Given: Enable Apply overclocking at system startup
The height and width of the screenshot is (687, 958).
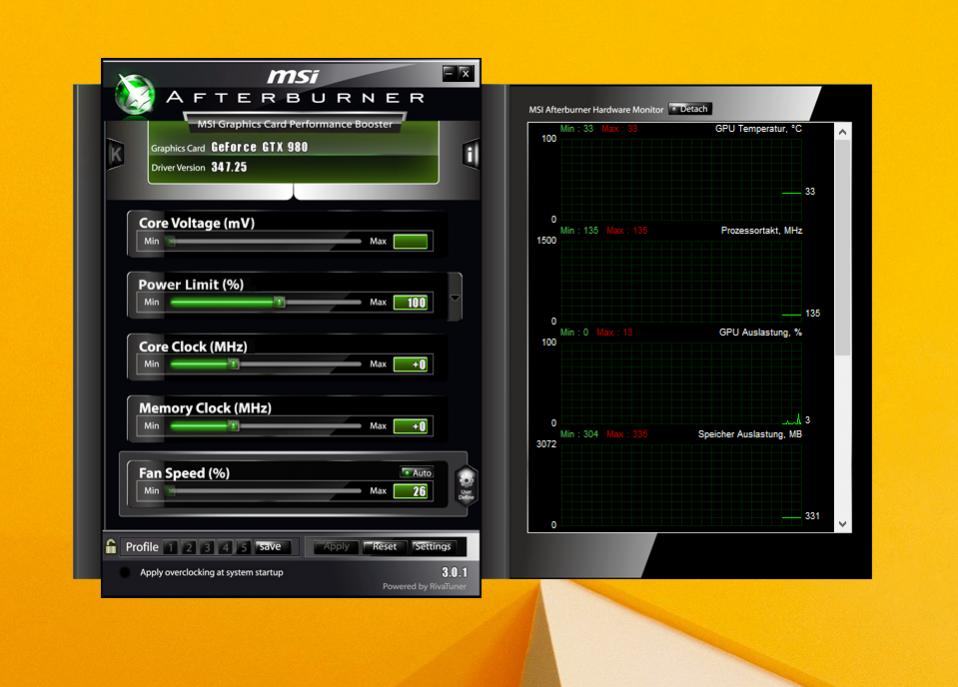Looking at the screenshot, I should [x=125, y=573].
